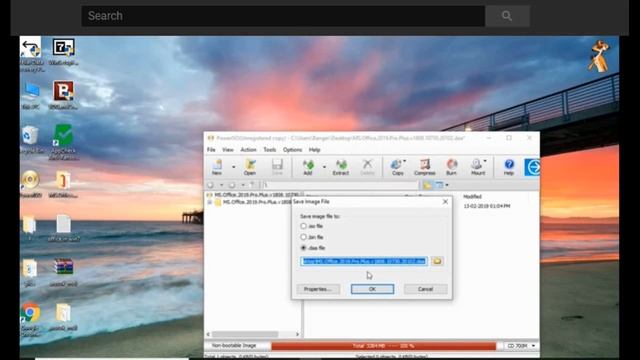This screenshot has width=640, height=360.
Task: Expand the MS.Office.2019 subfolder in tree
Action: (209, 202)
